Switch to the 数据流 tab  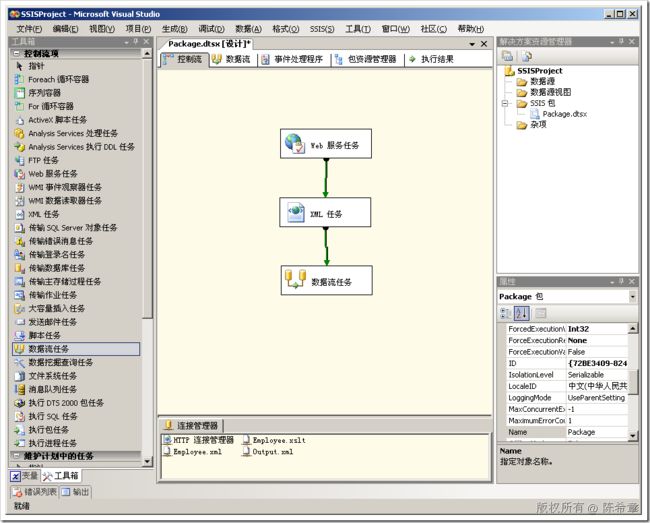(232, 59)
